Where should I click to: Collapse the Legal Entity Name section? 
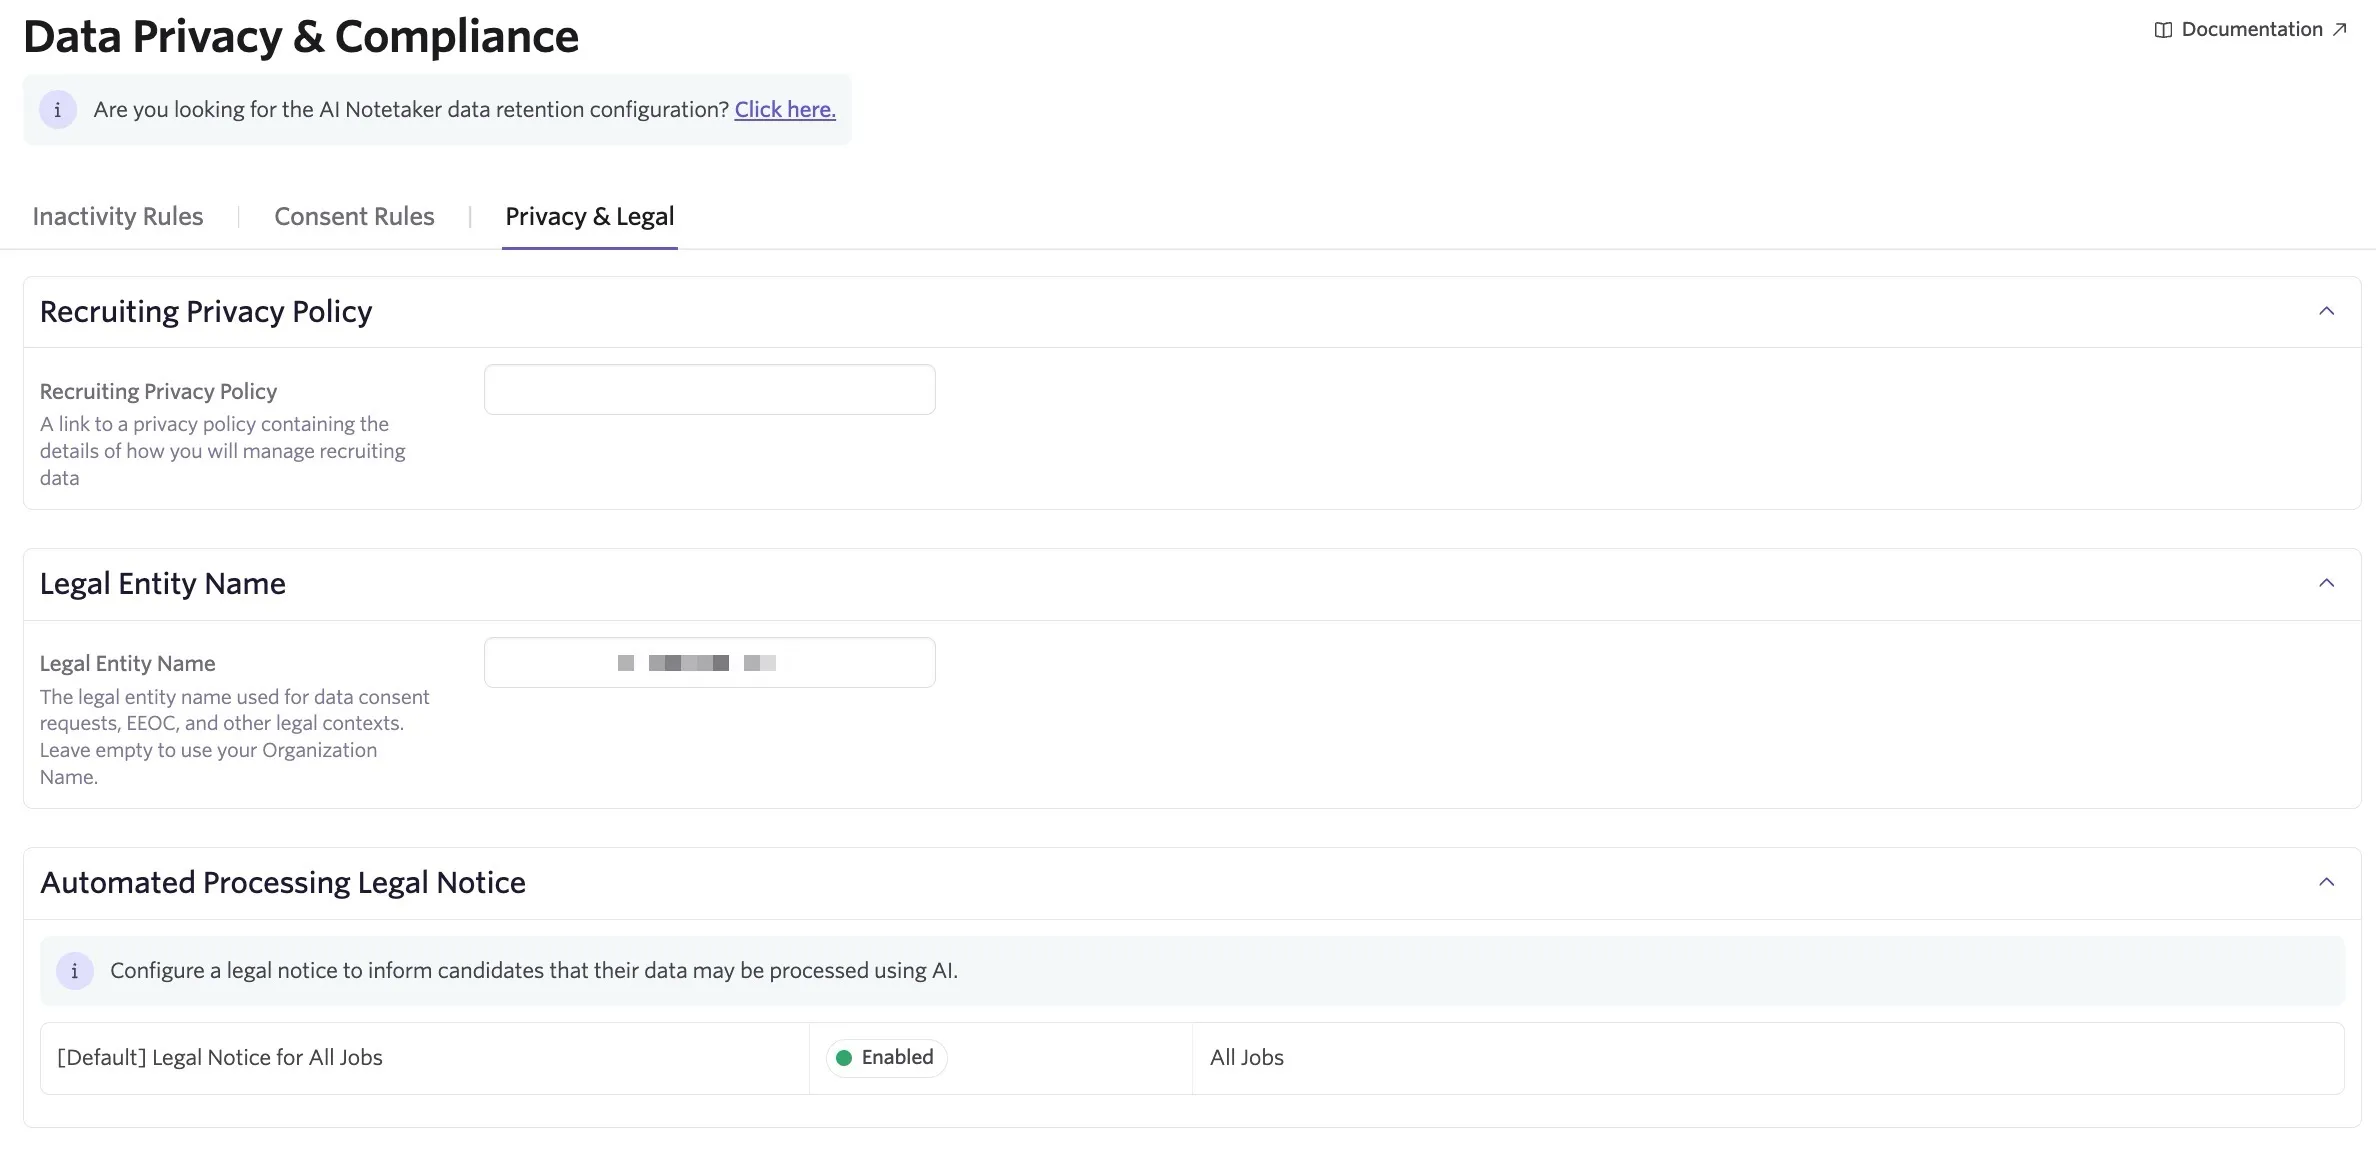(2327, 583)
